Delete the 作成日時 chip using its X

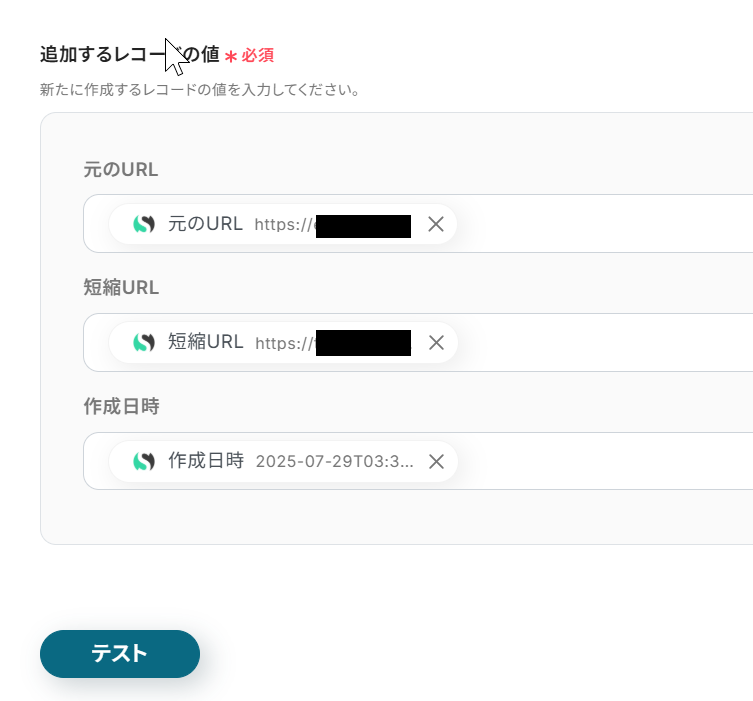tap(436, 461)
